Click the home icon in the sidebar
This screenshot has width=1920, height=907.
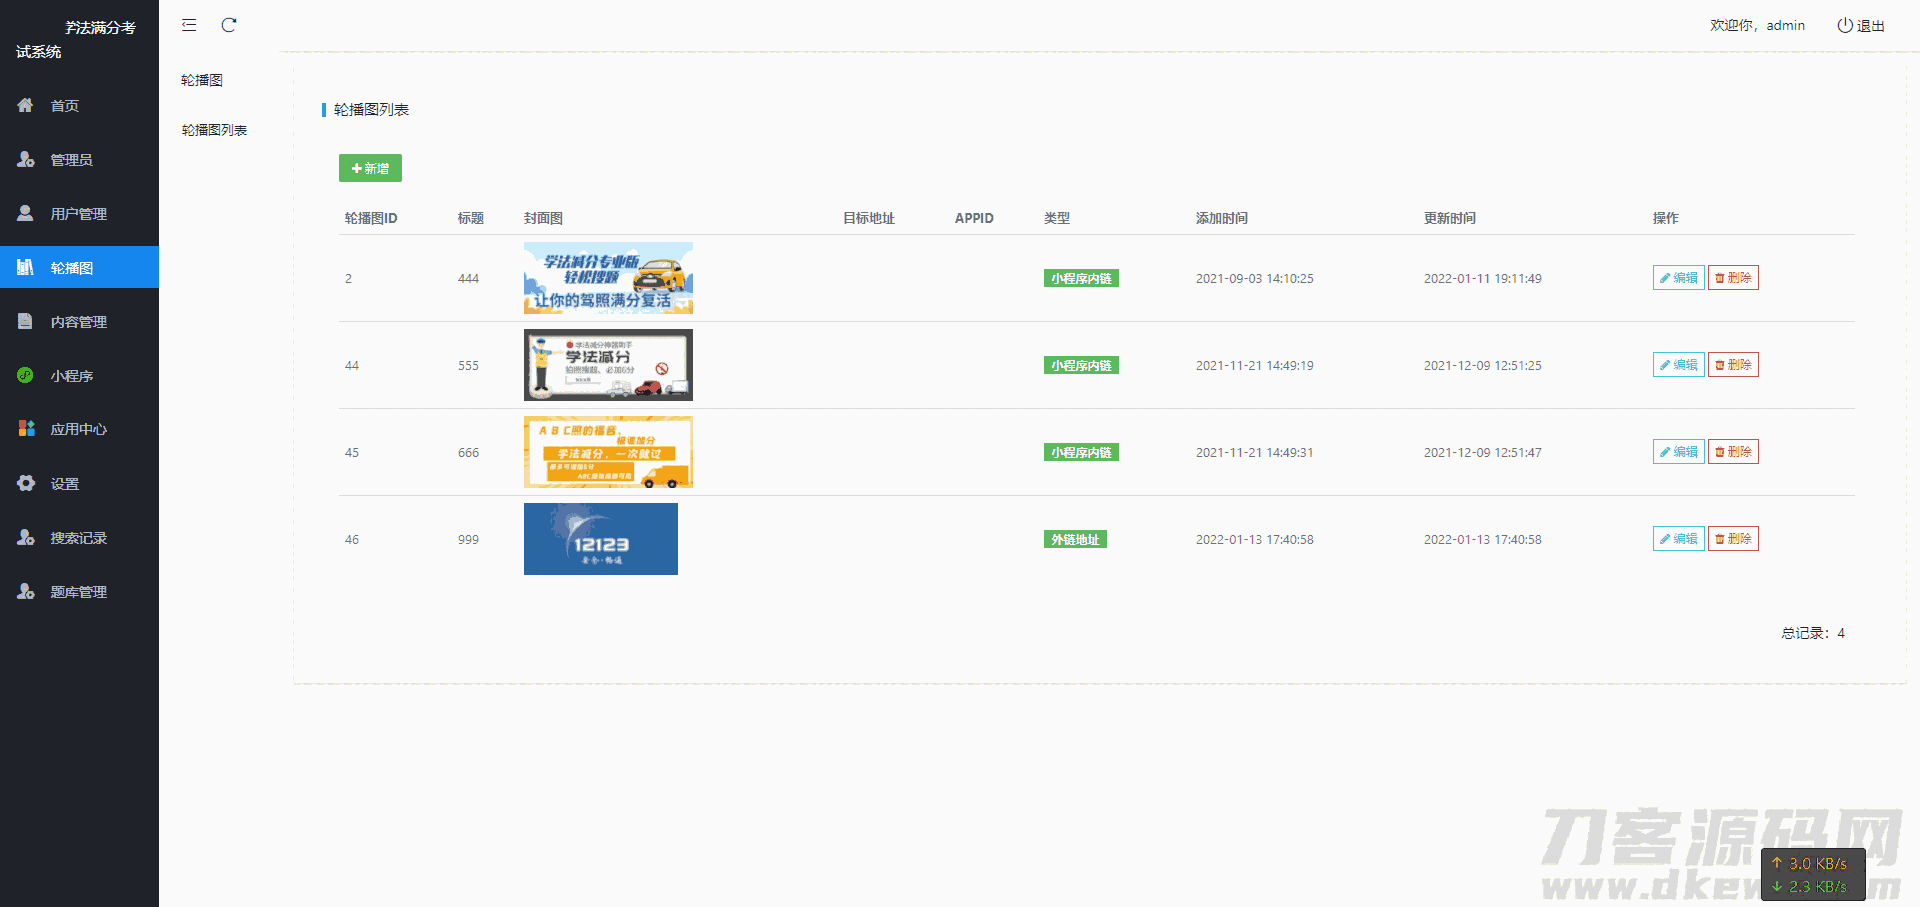coord(26,105)
